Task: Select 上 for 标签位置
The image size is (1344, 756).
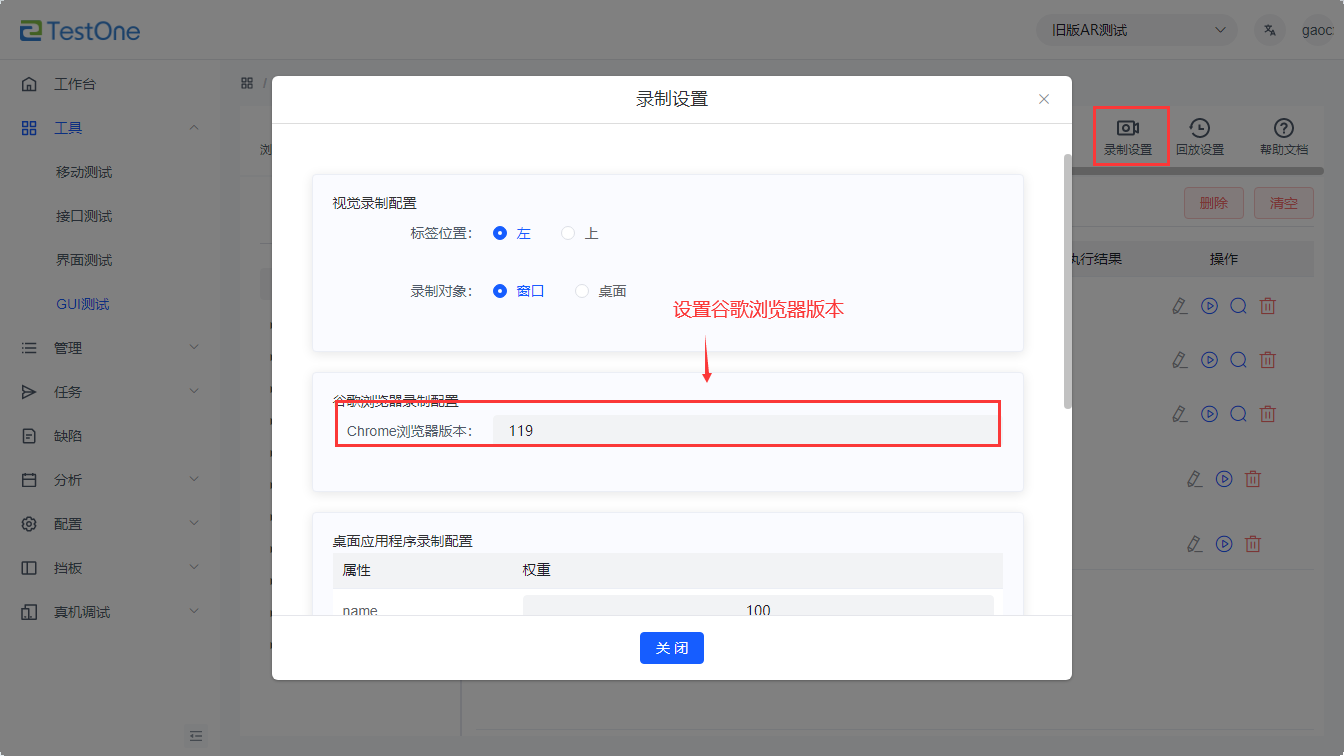Action: 568,233
